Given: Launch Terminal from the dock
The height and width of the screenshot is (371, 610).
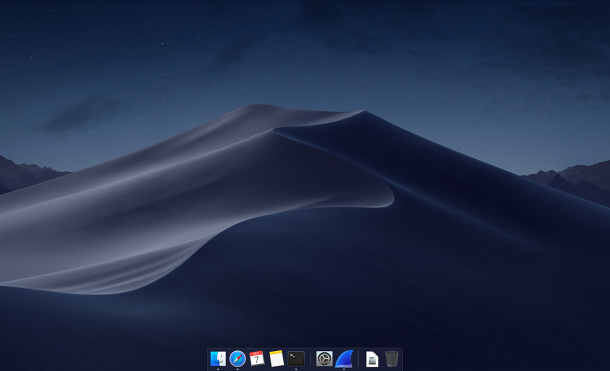Looking at the screenshot, I should (x=296, y=359).
